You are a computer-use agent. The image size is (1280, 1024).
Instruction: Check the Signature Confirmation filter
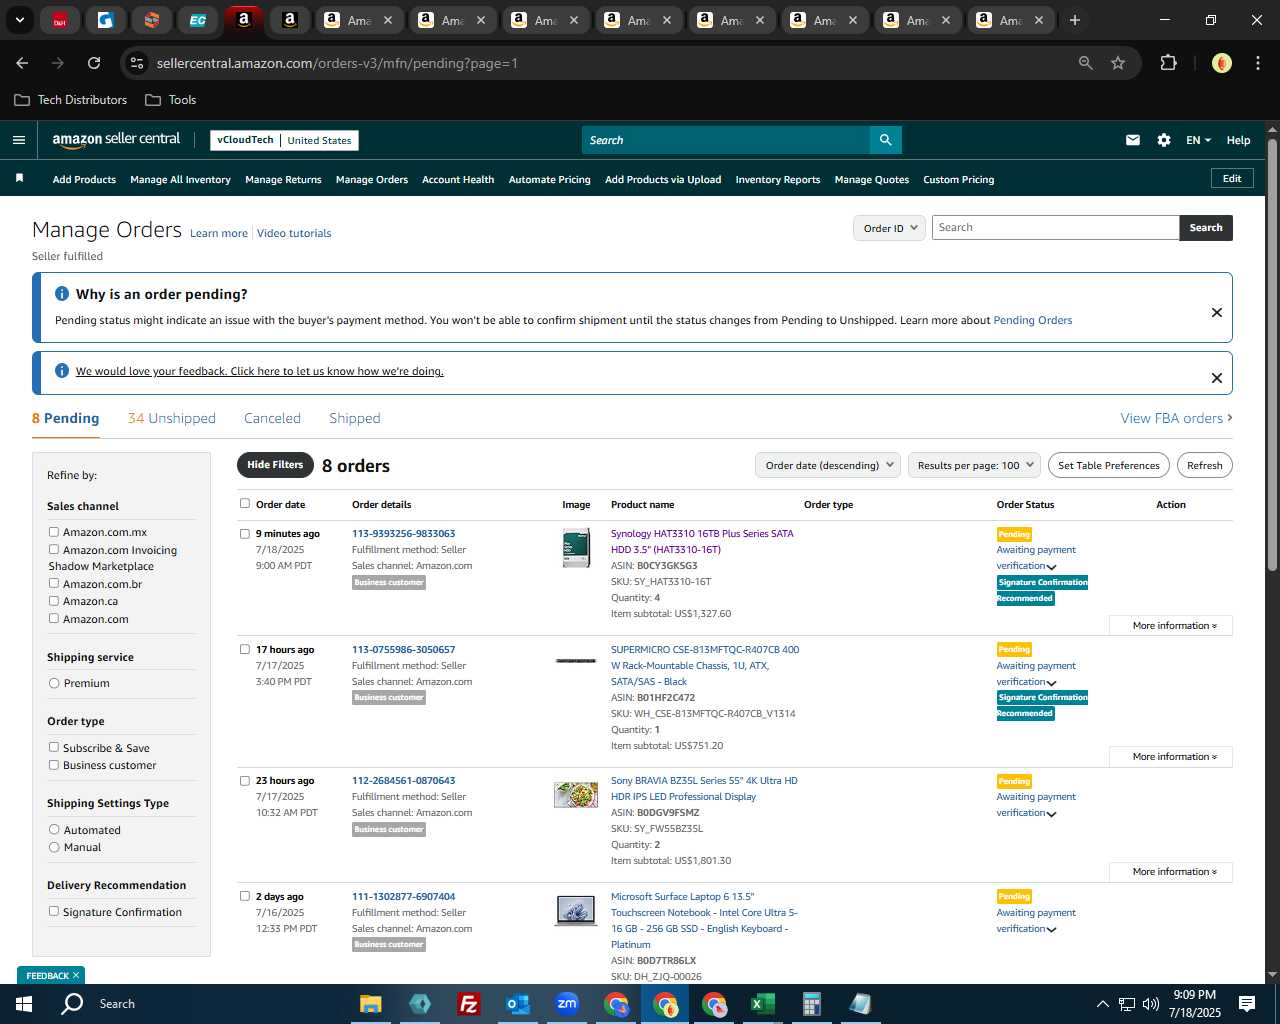pos(54,911)
